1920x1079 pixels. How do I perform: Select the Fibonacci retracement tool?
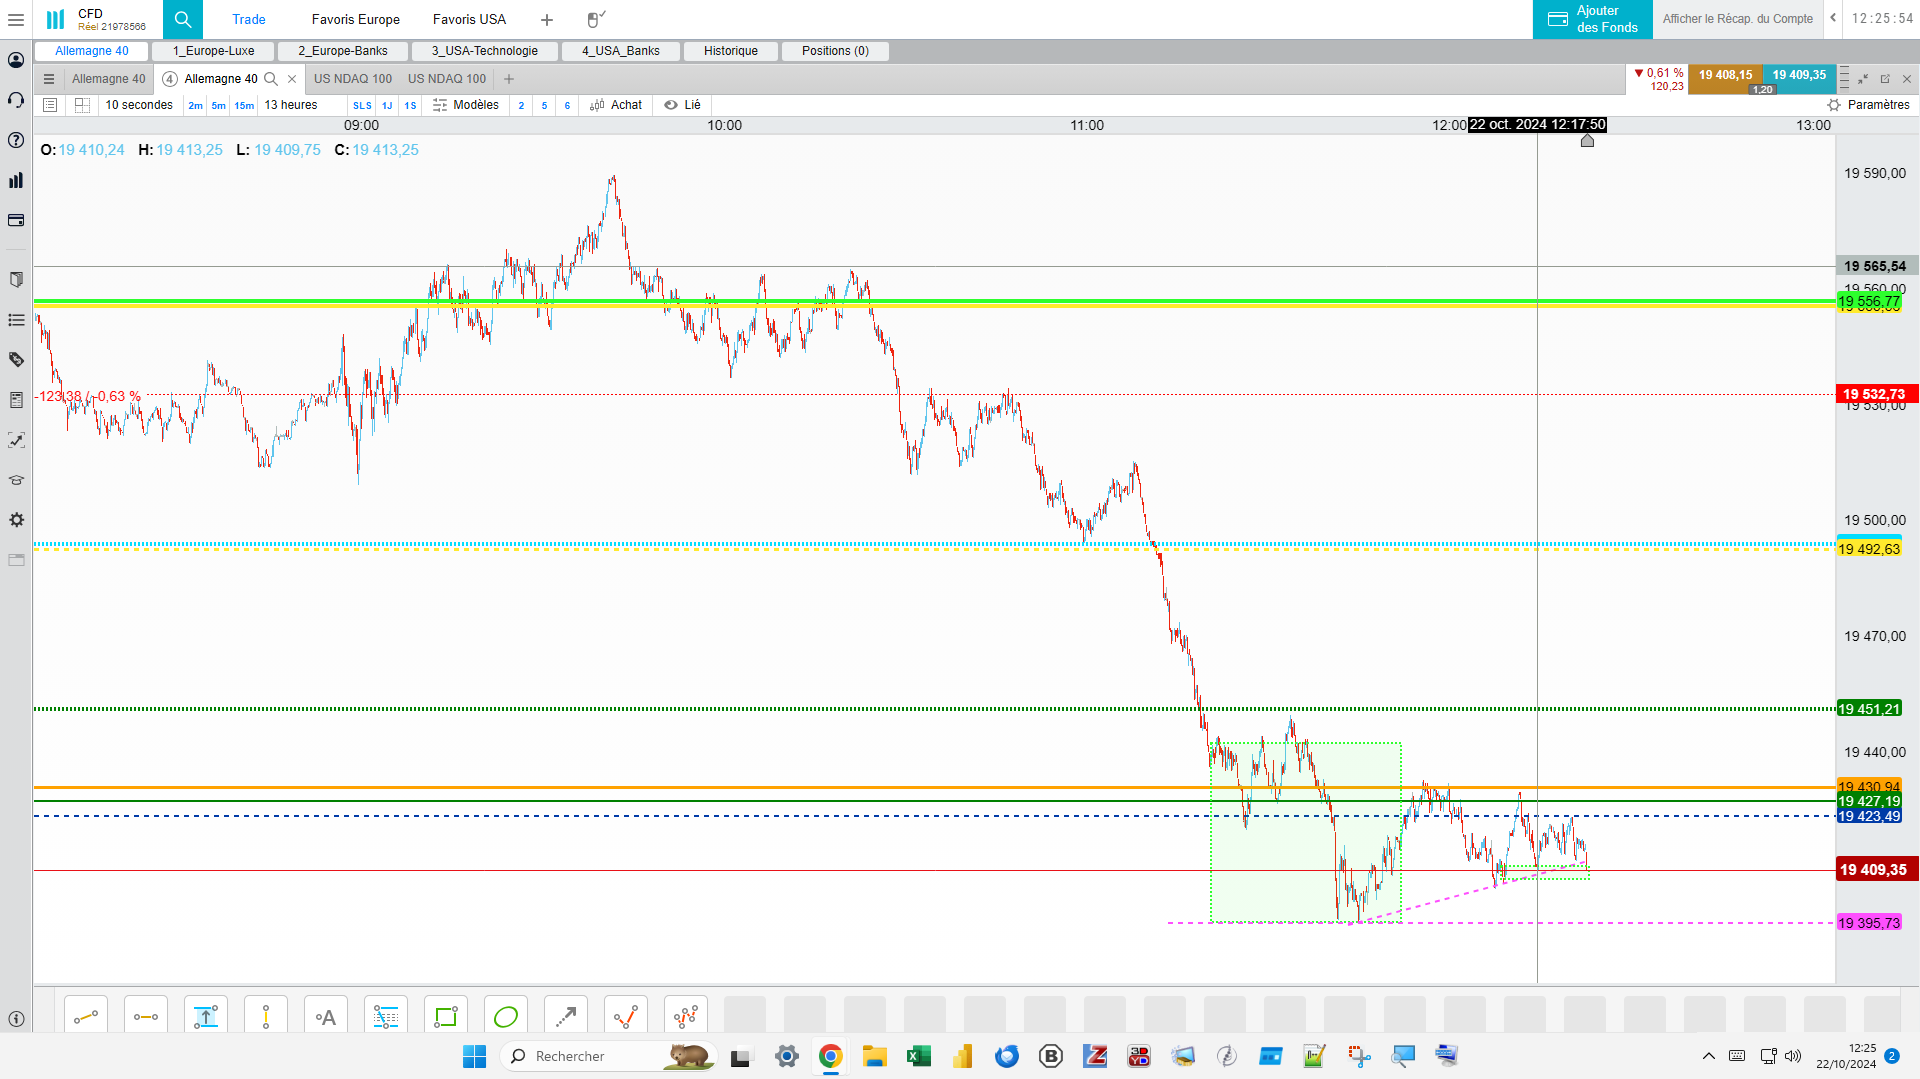tap(386, 1017)
